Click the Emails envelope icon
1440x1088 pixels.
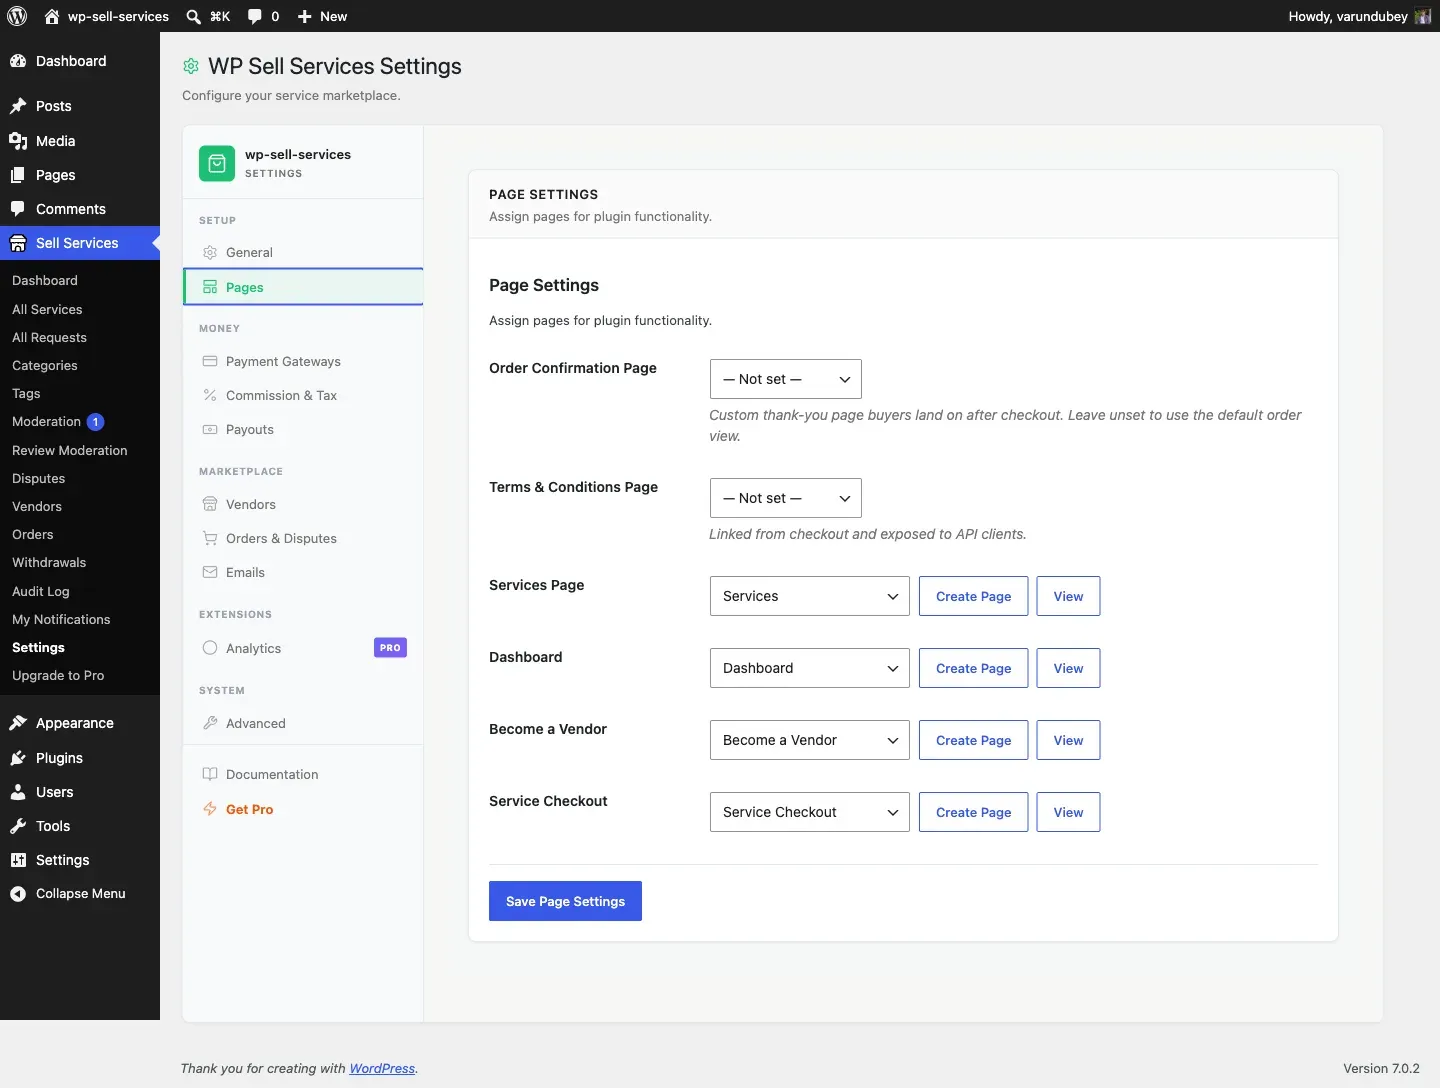[x=210, y=572]
